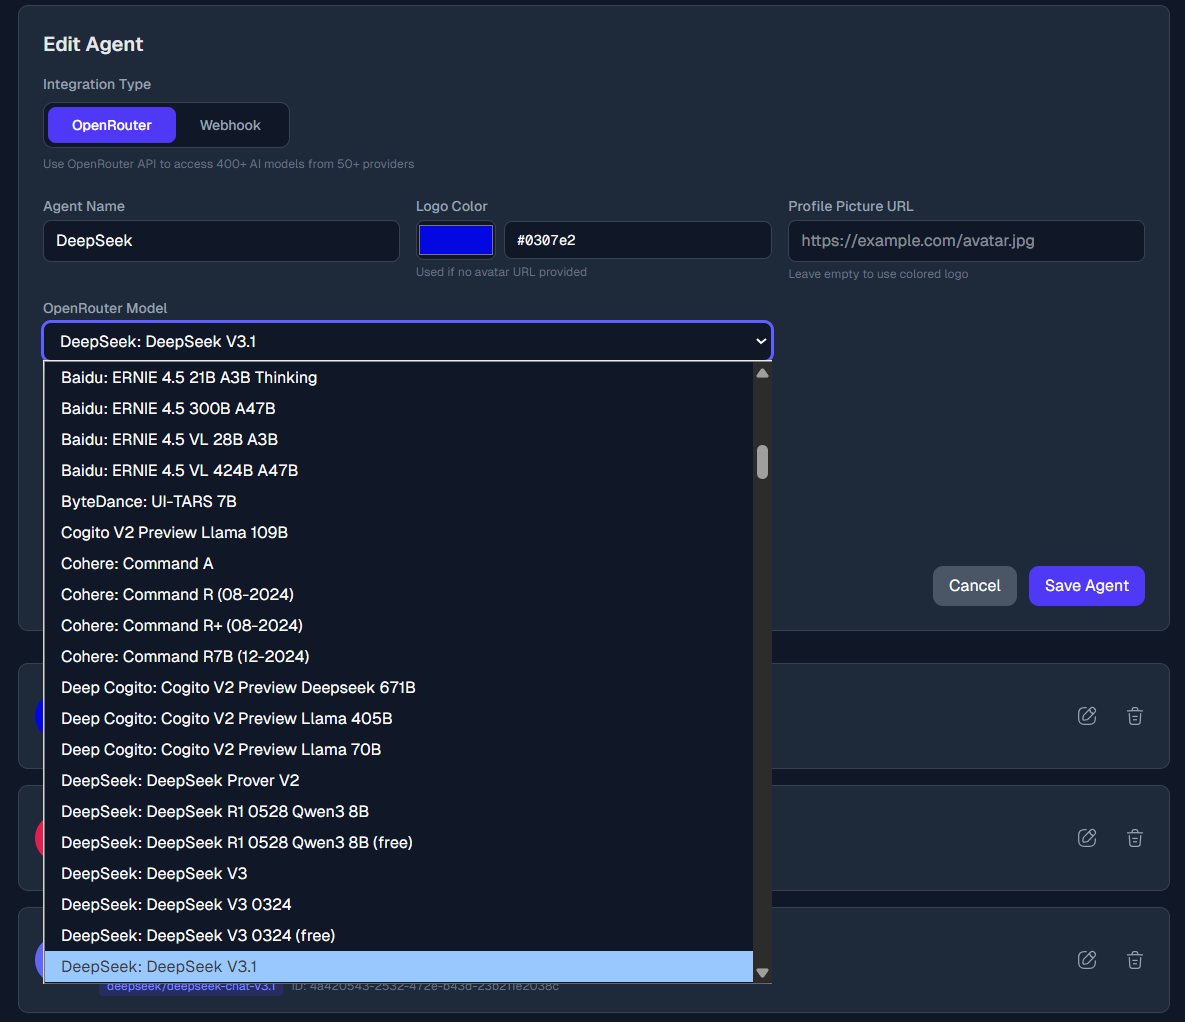Delete the second agent with trash icon
This screenshot has height=1022, width=1185.
[x=1134, y=838]
